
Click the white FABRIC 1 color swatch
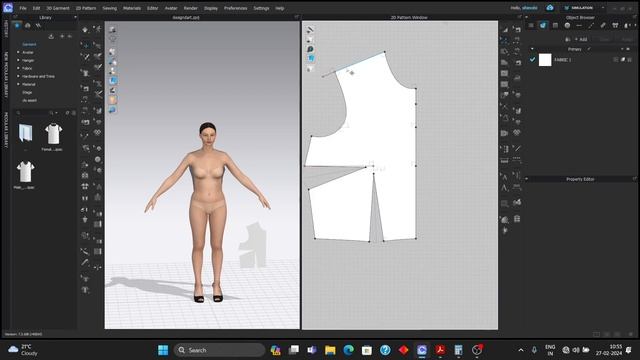pos(545,60)
